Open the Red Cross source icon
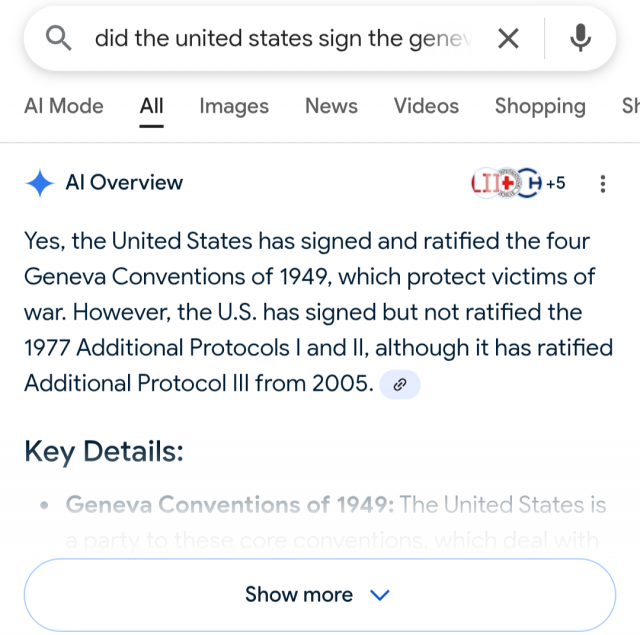The image size is (640, 635). pos(508,183)
